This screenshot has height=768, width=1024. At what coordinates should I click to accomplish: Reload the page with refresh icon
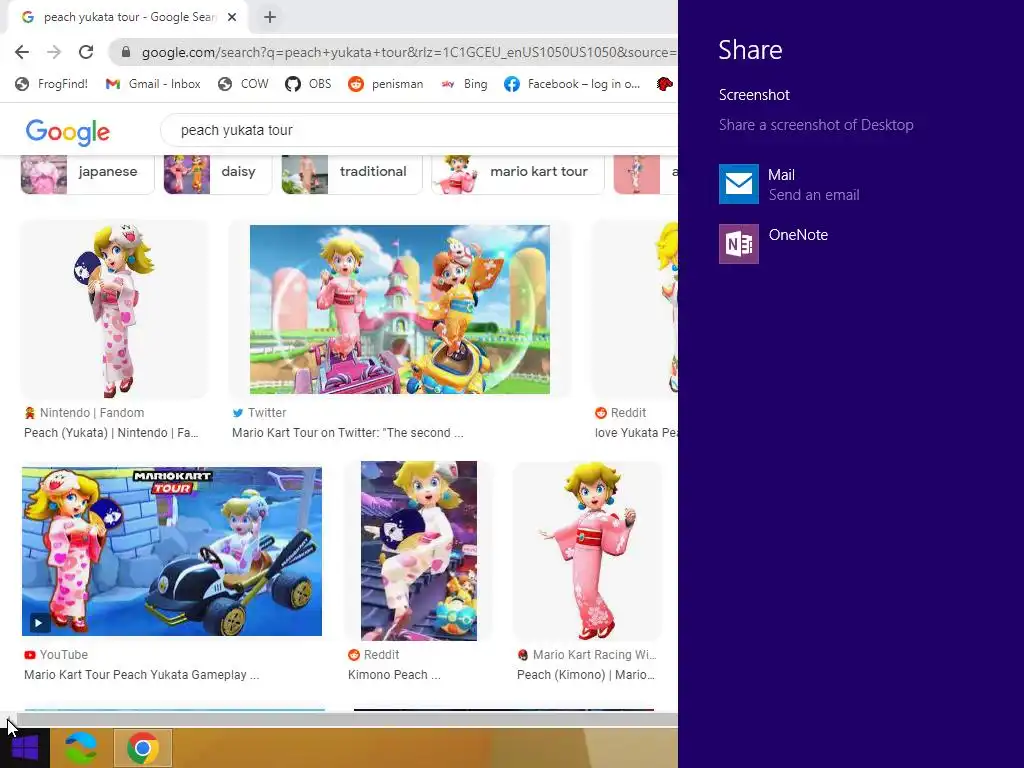(x=86, y=52)
